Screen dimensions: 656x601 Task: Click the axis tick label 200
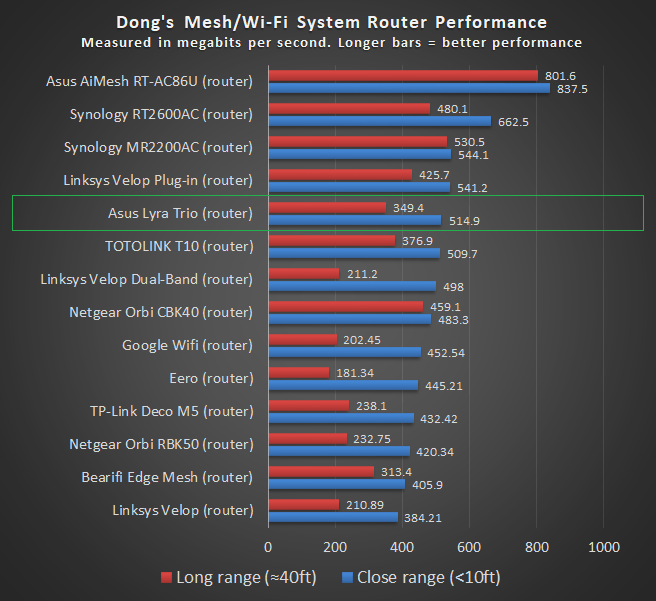335,547
